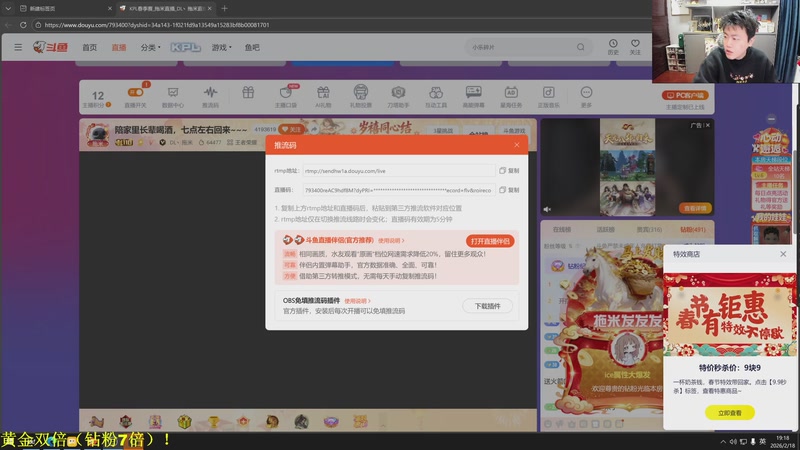Close the 推流码 dialog
The height and width of the screenshot is (450, 800).
click(x=517, y=145)
